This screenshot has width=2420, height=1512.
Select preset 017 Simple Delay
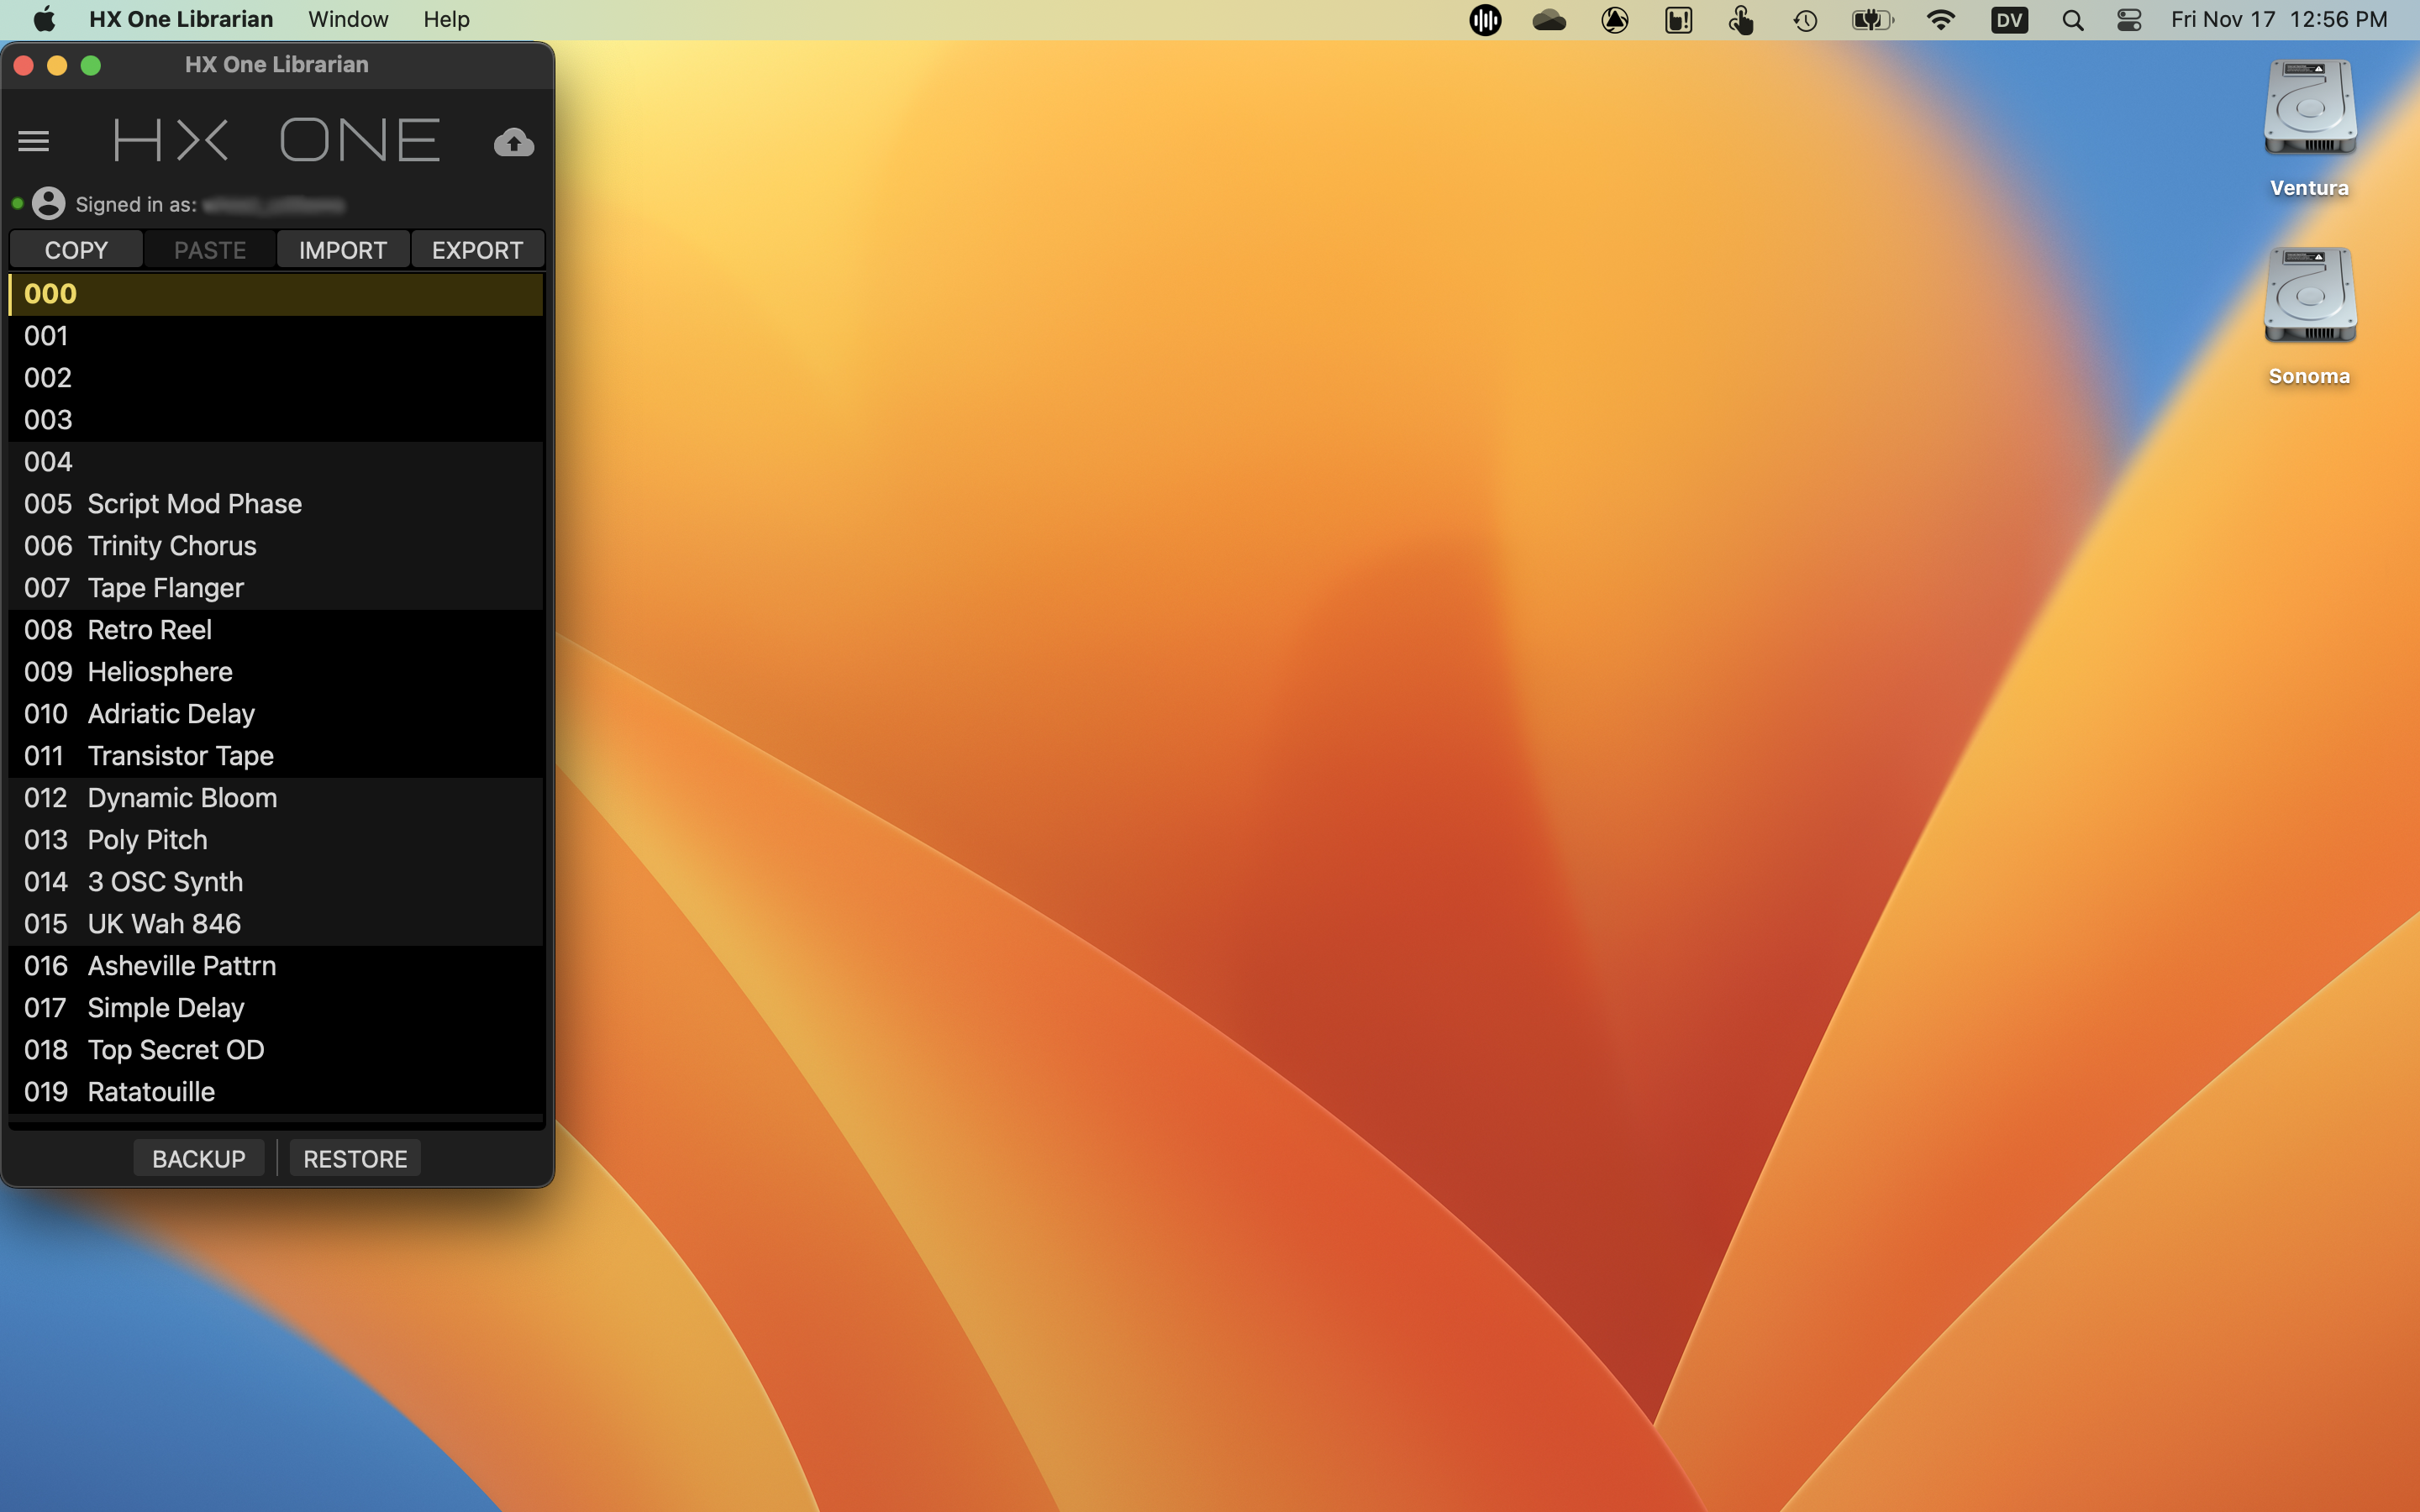276,1008
